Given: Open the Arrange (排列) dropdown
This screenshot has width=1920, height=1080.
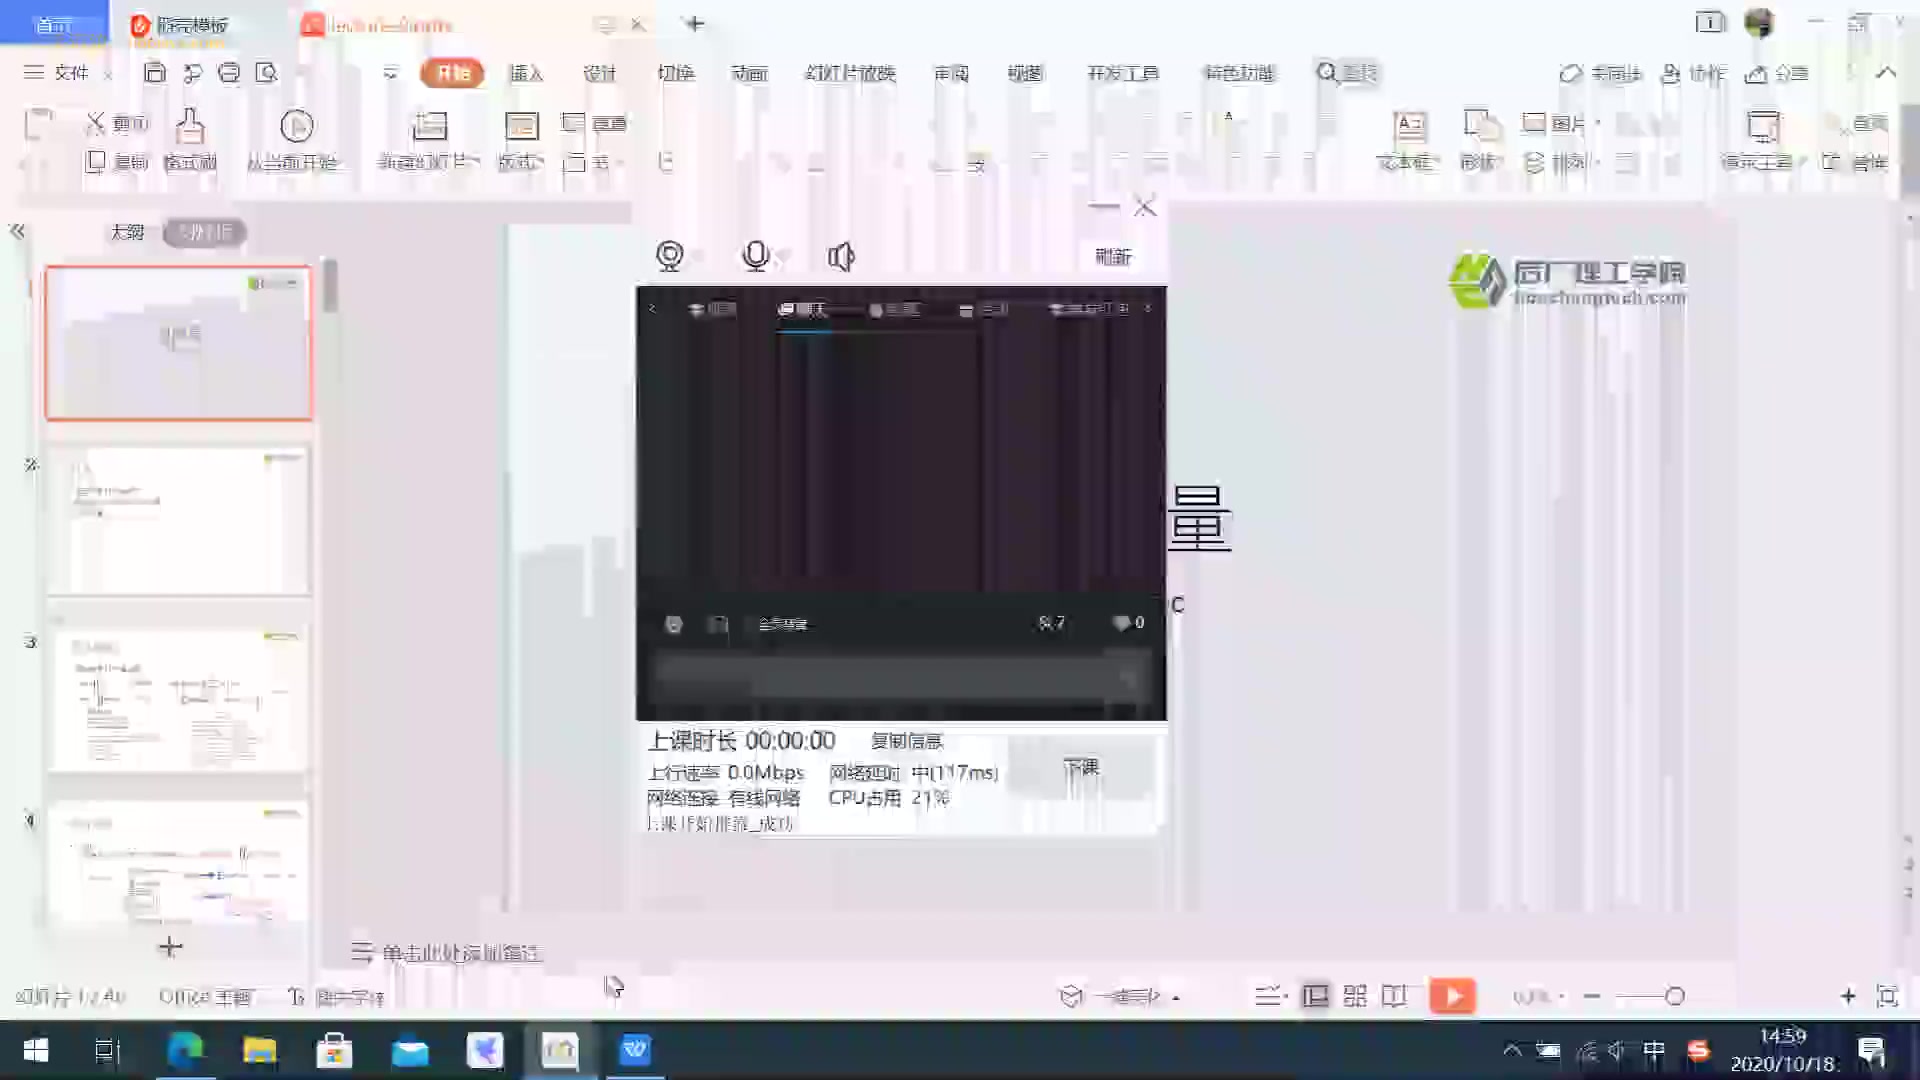Looking at the screenshot, I should coord(1561,162).
